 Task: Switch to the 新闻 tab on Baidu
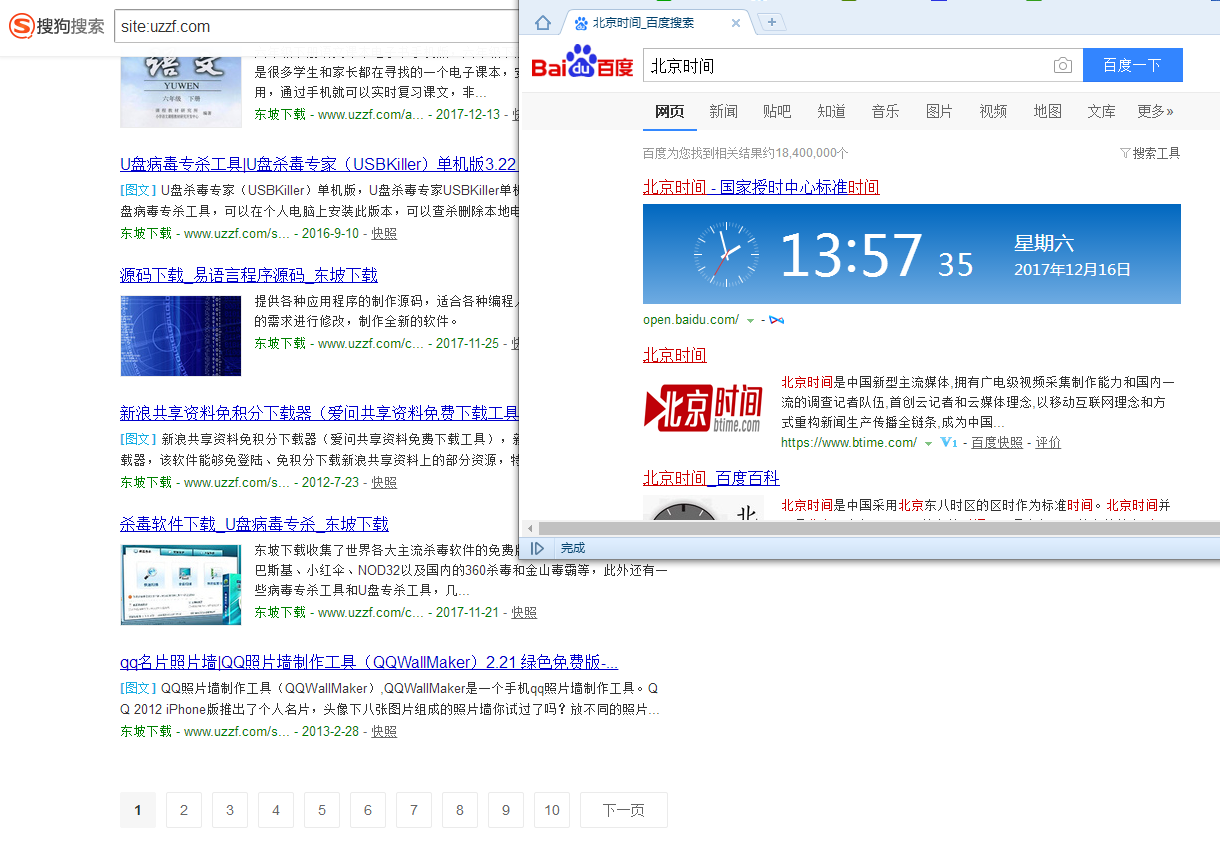723,111
